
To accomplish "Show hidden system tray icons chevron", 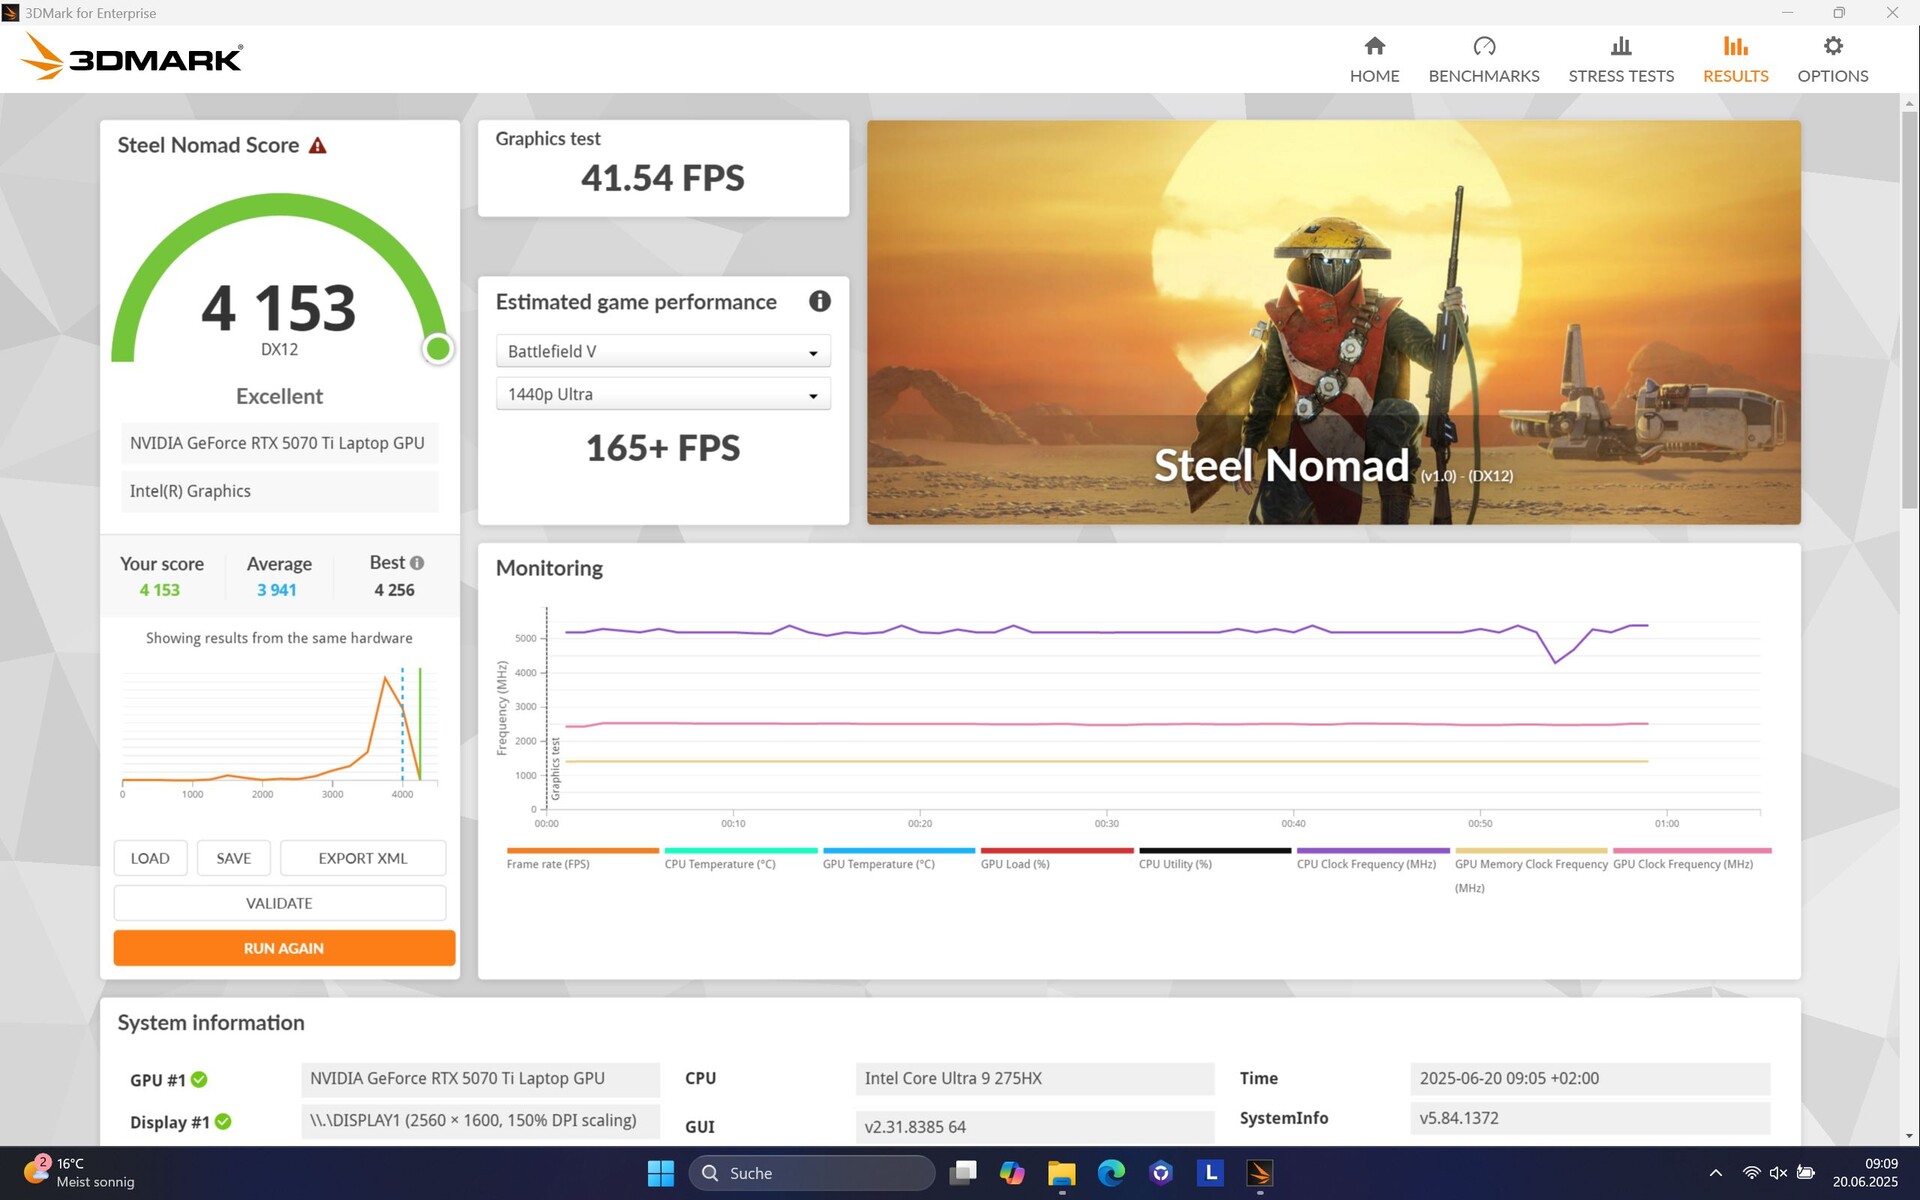I will point(1715,1173).
